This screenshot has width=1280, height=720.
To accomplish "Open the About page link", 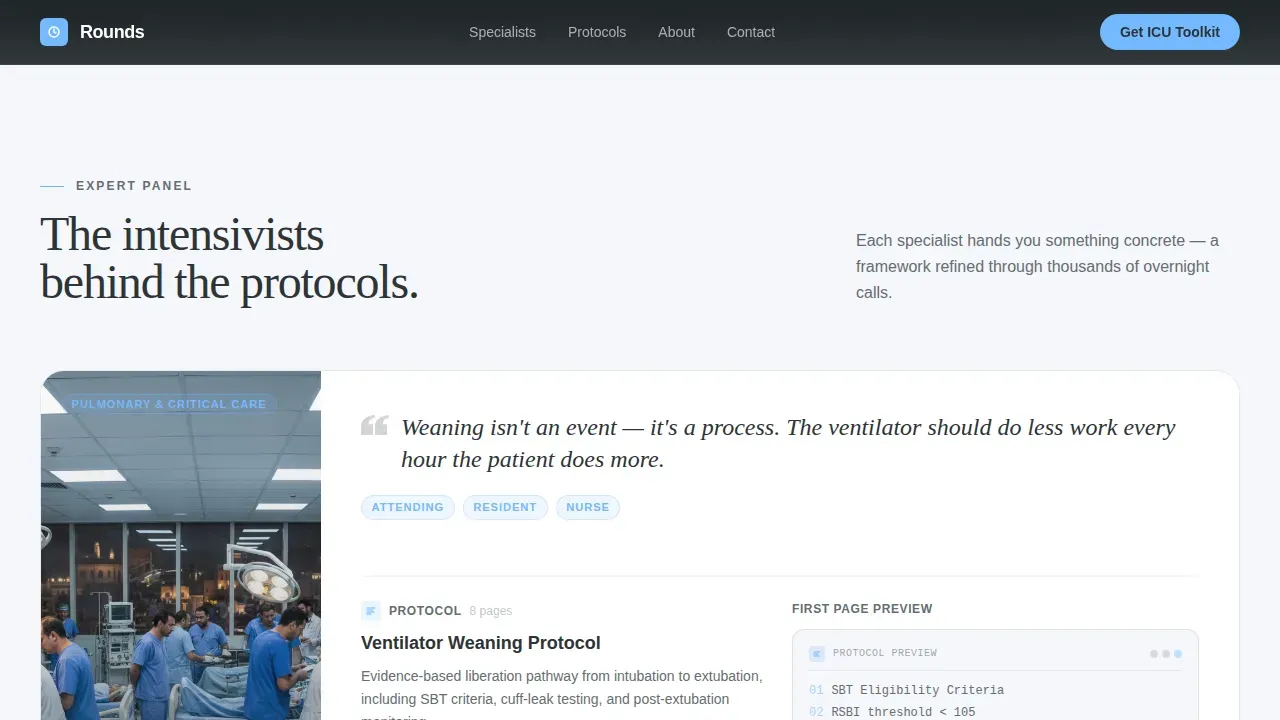I will click(x=676, y=32).
